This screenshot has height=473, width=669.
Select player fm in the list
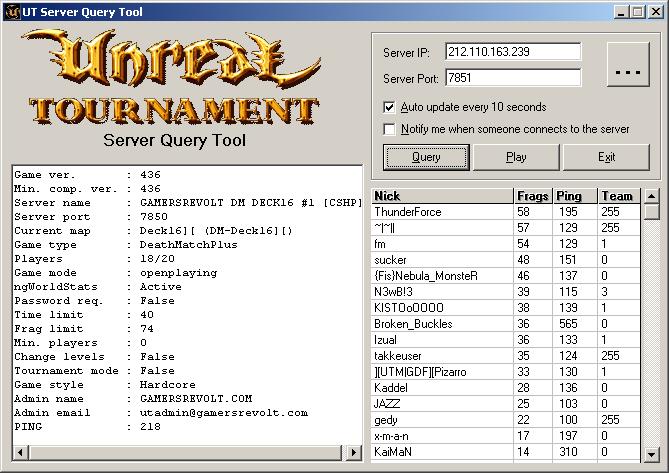[506, 244]
